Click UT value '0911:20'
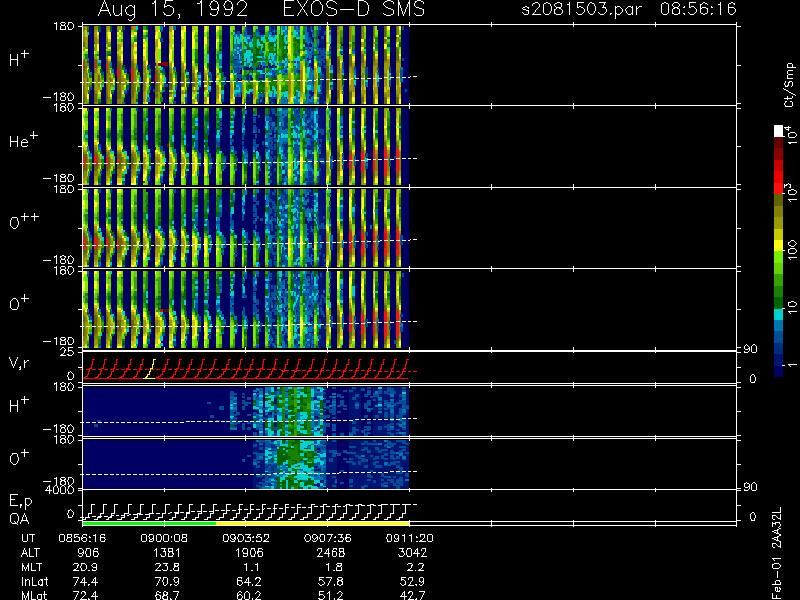 pos(409,538)
